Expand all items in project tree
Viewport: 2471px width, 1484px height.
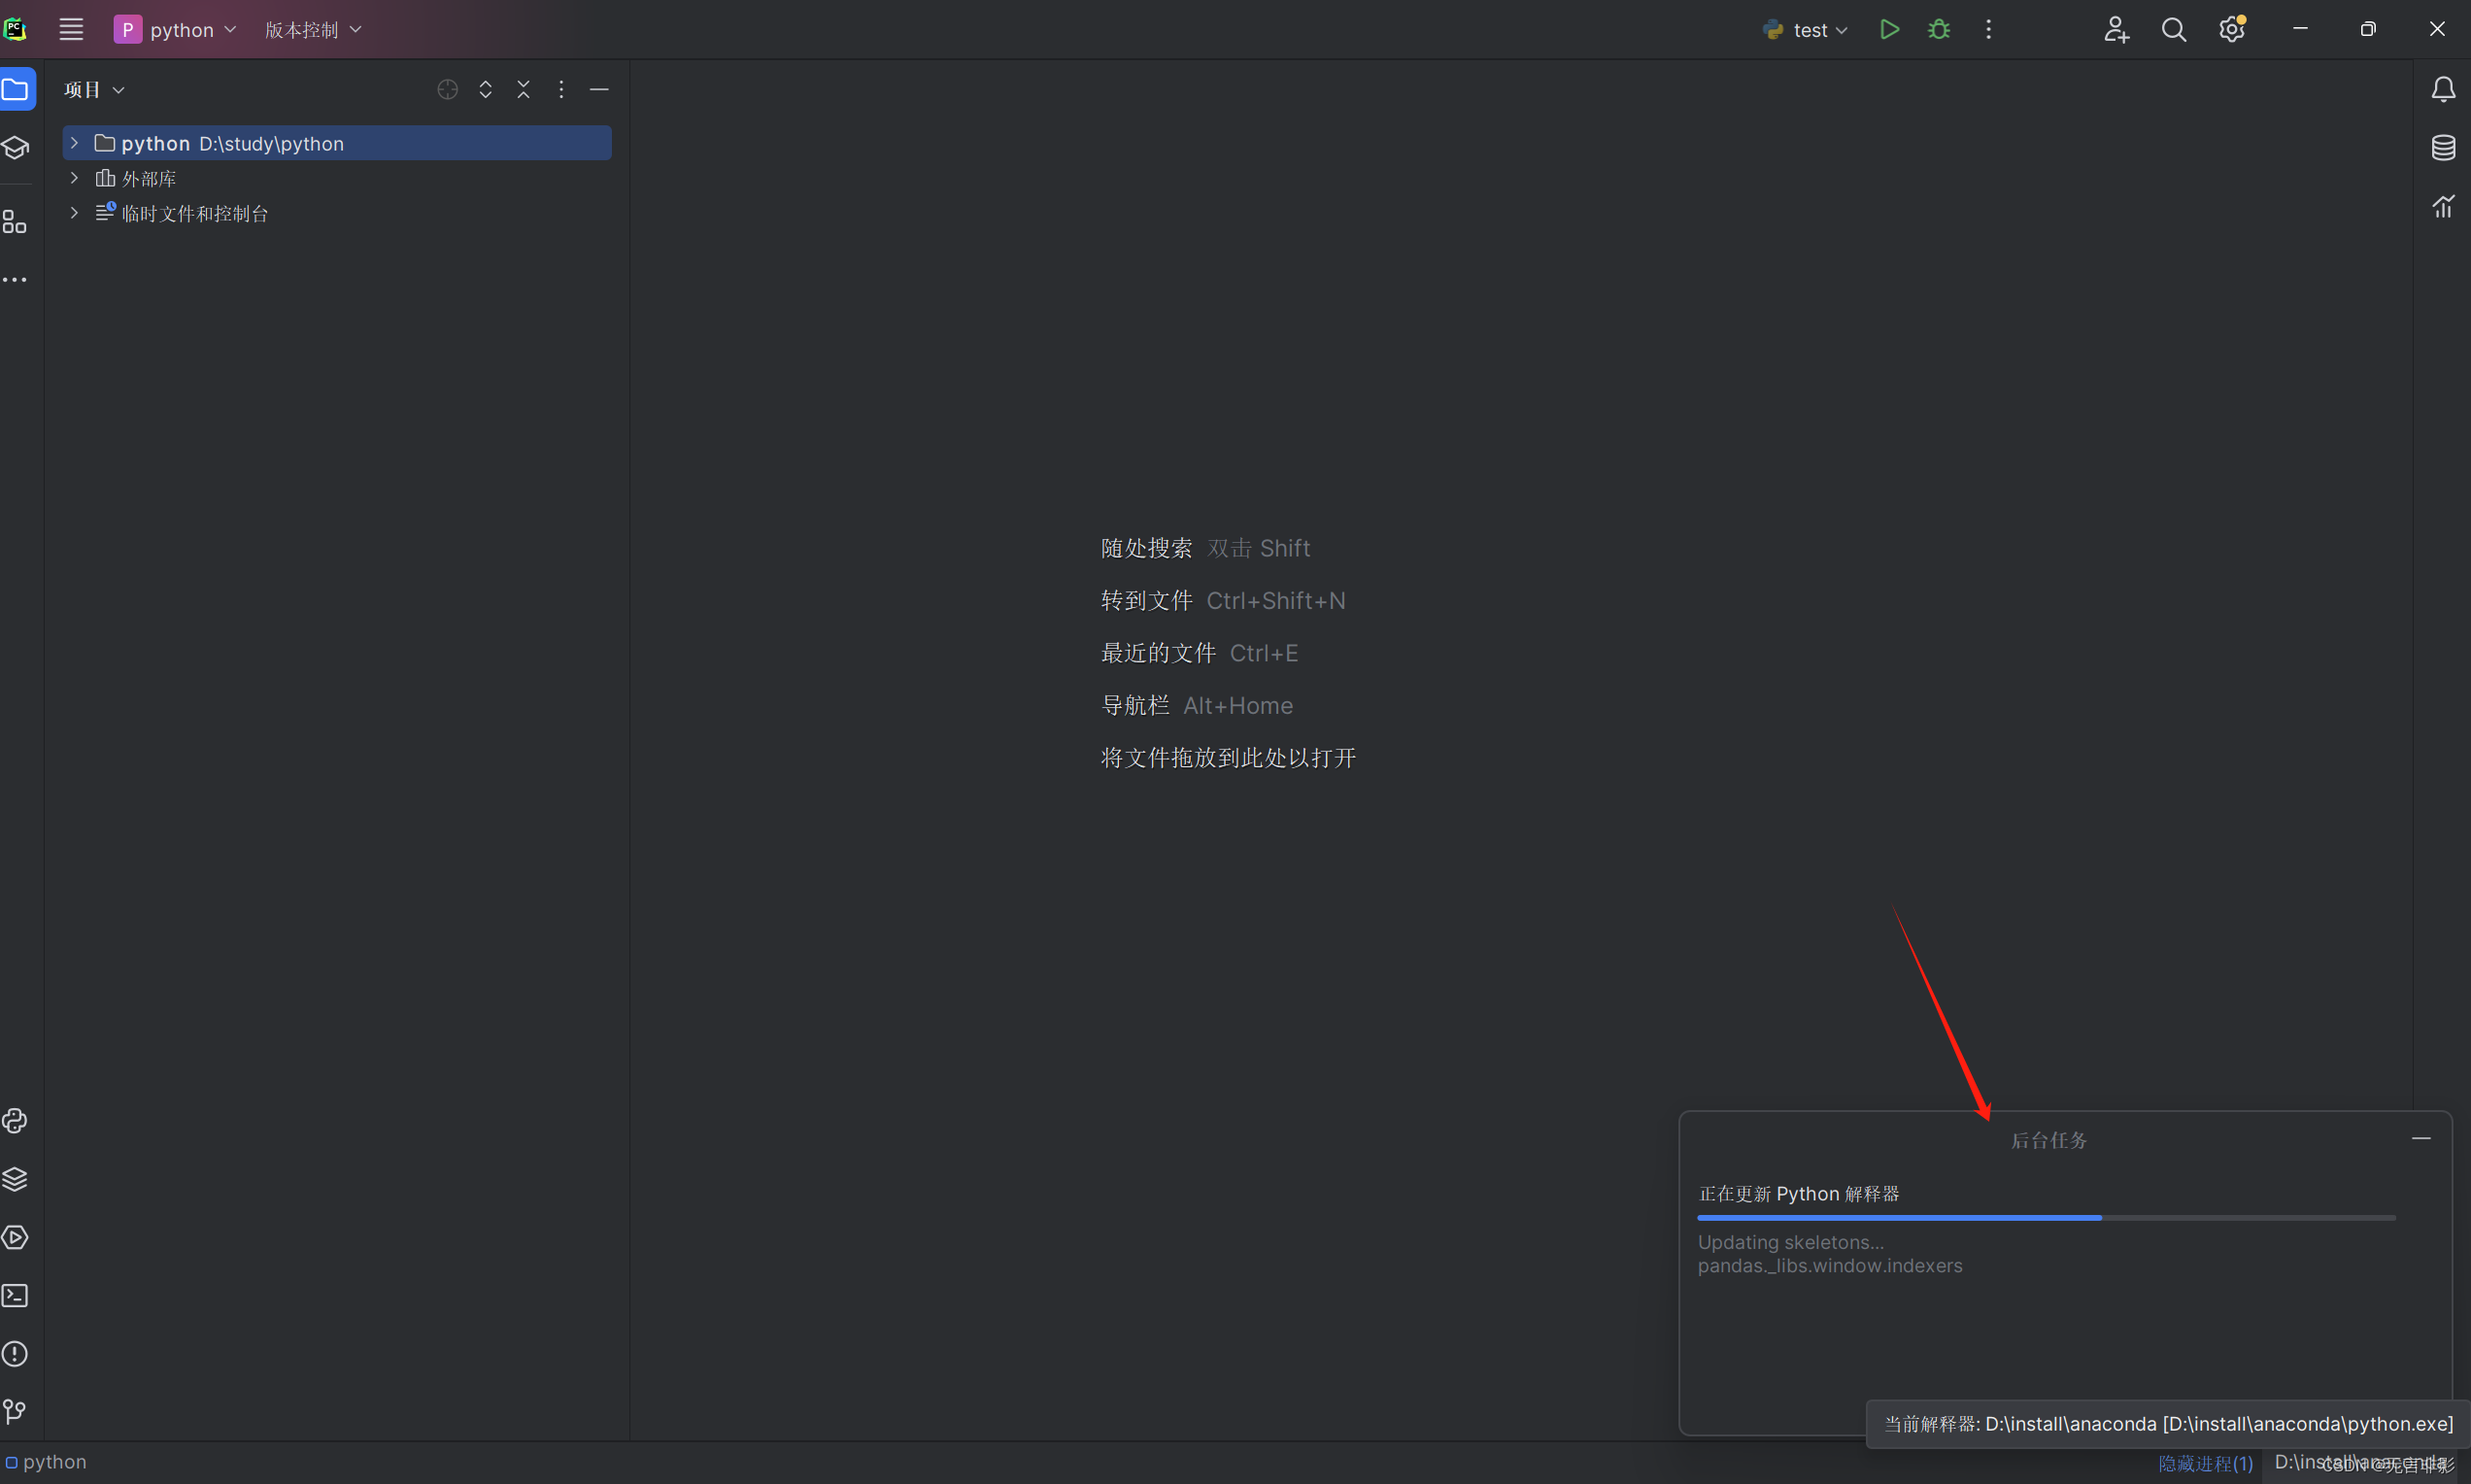point(486,90)
